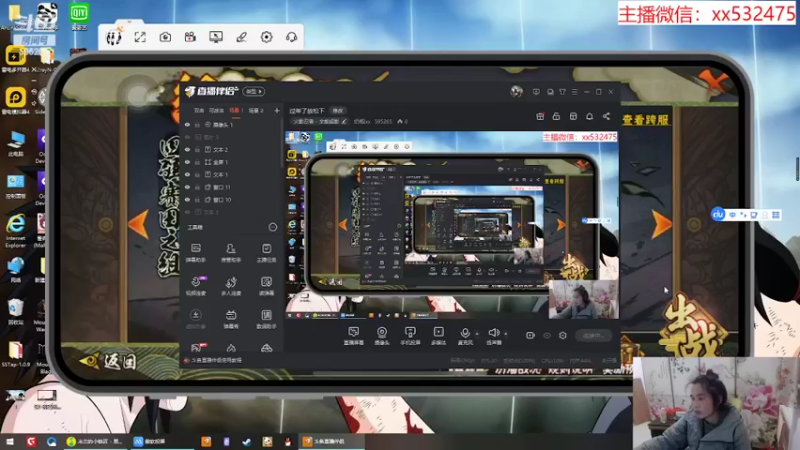This screenshot has width=800, height=450.
Task: Click the 修改 button beside stream title
Action: (x=338, y=111)
